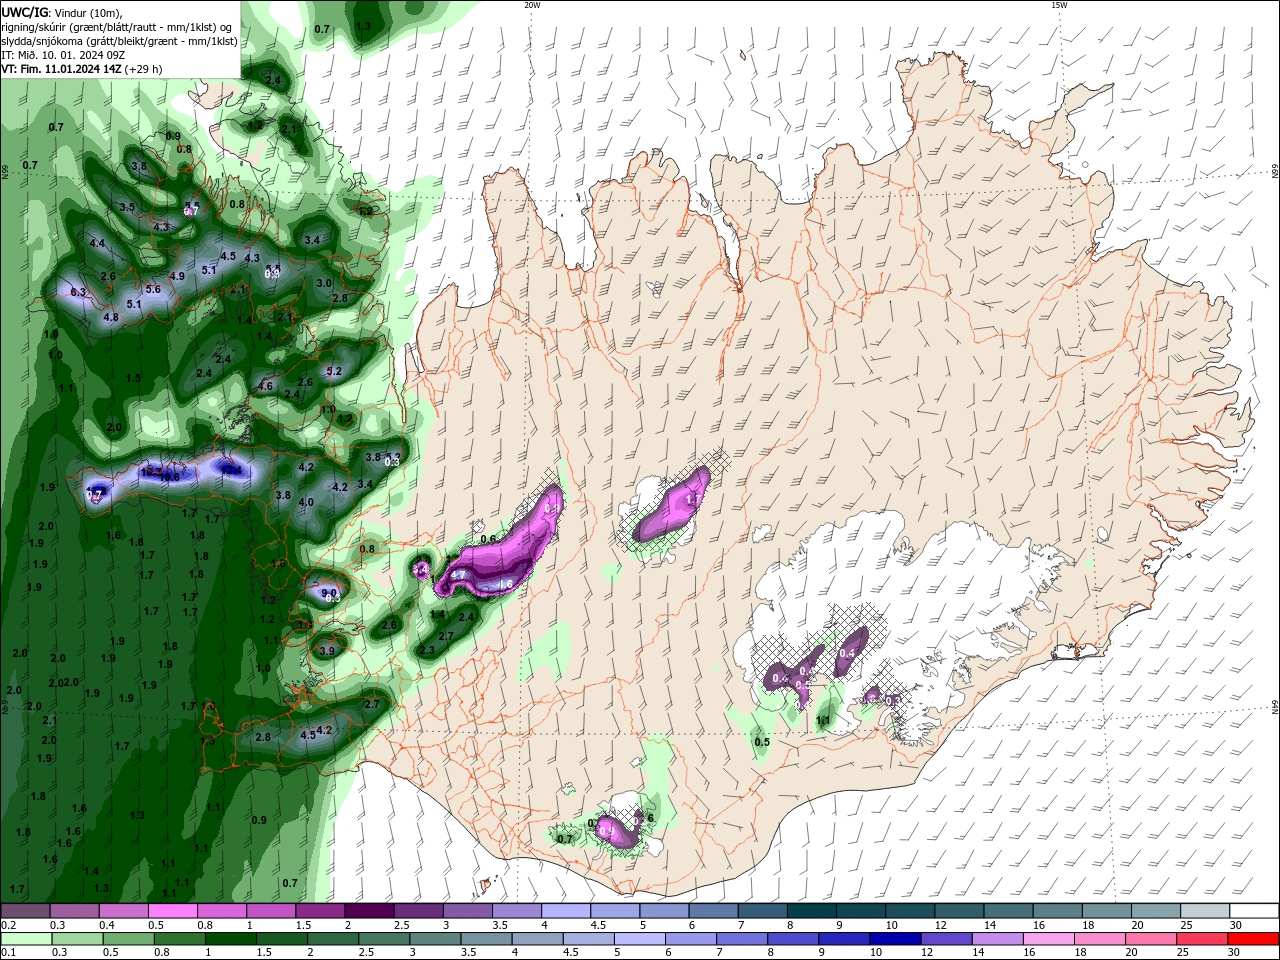Screen dimensions: 1280x960
Task: Click the 4.6 precipitation value
Action: point(265,386)
